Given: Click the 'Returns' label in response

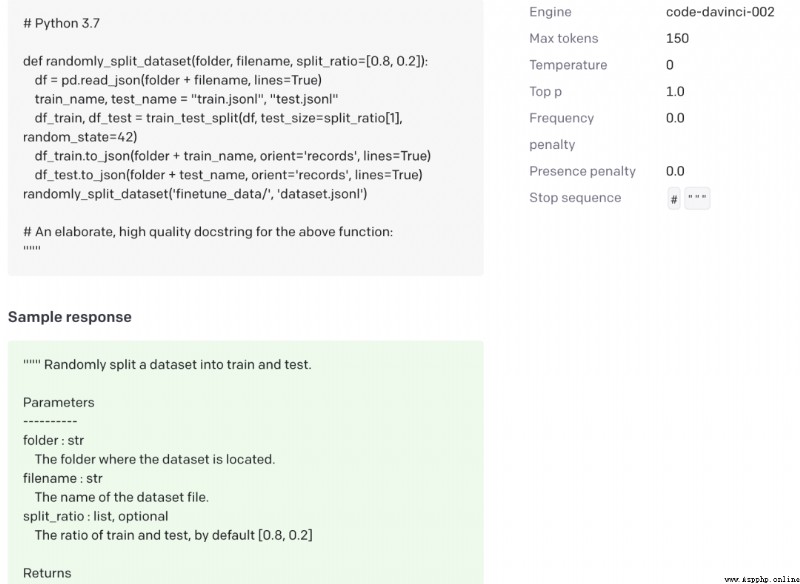Looking at the screenshot, I should (x=47, y=573).
